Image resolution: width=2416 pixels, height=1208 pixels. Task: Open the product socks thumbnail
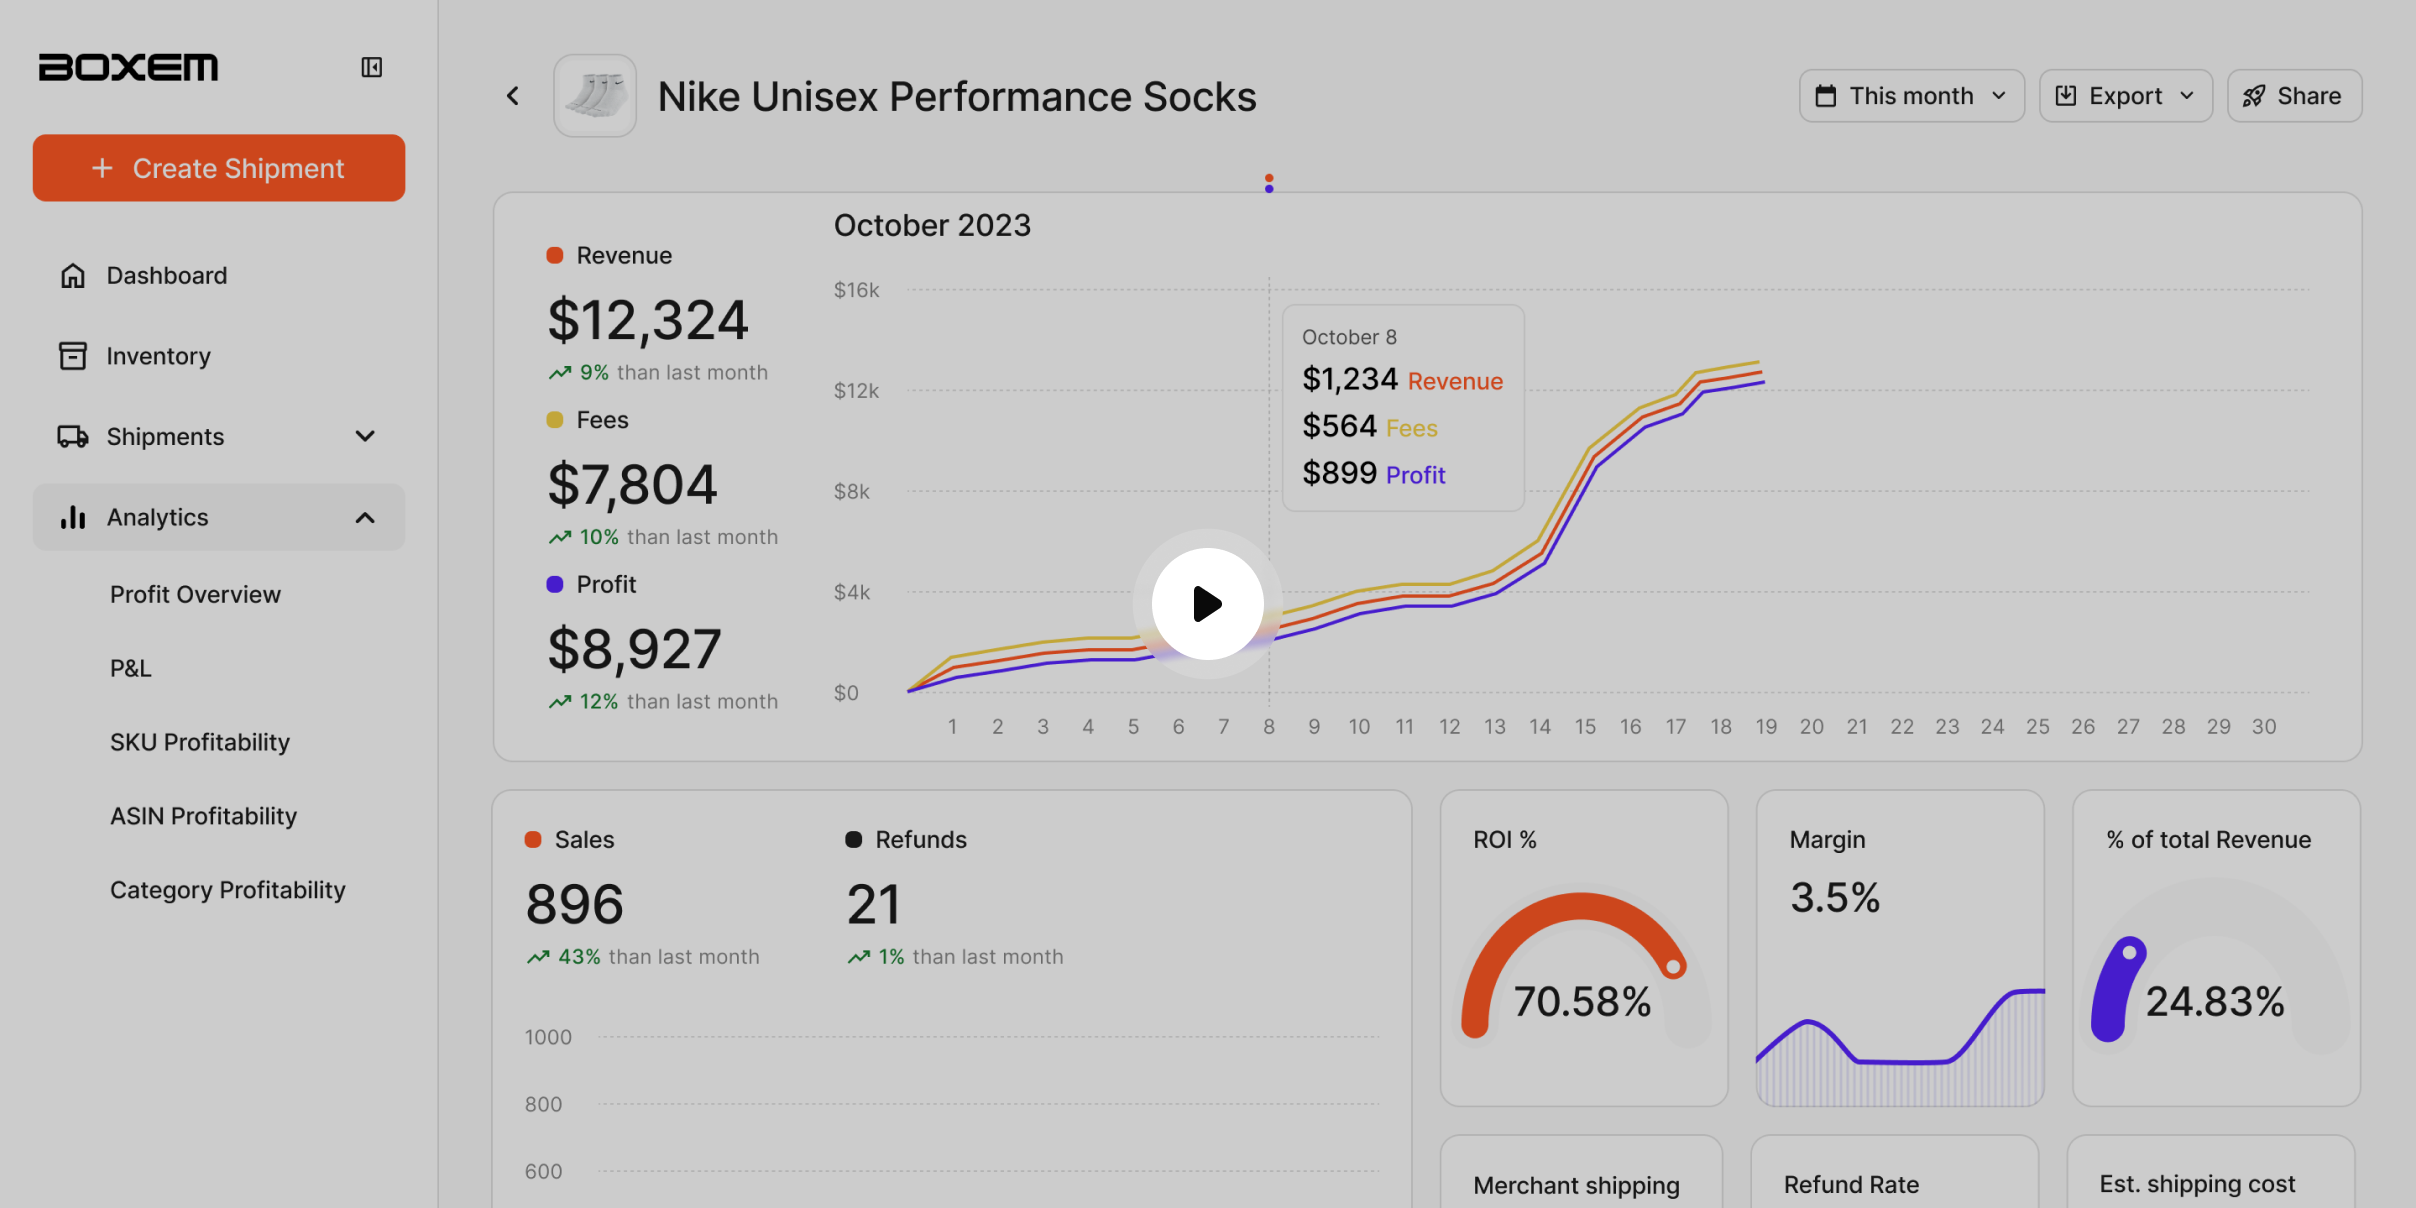595,96
